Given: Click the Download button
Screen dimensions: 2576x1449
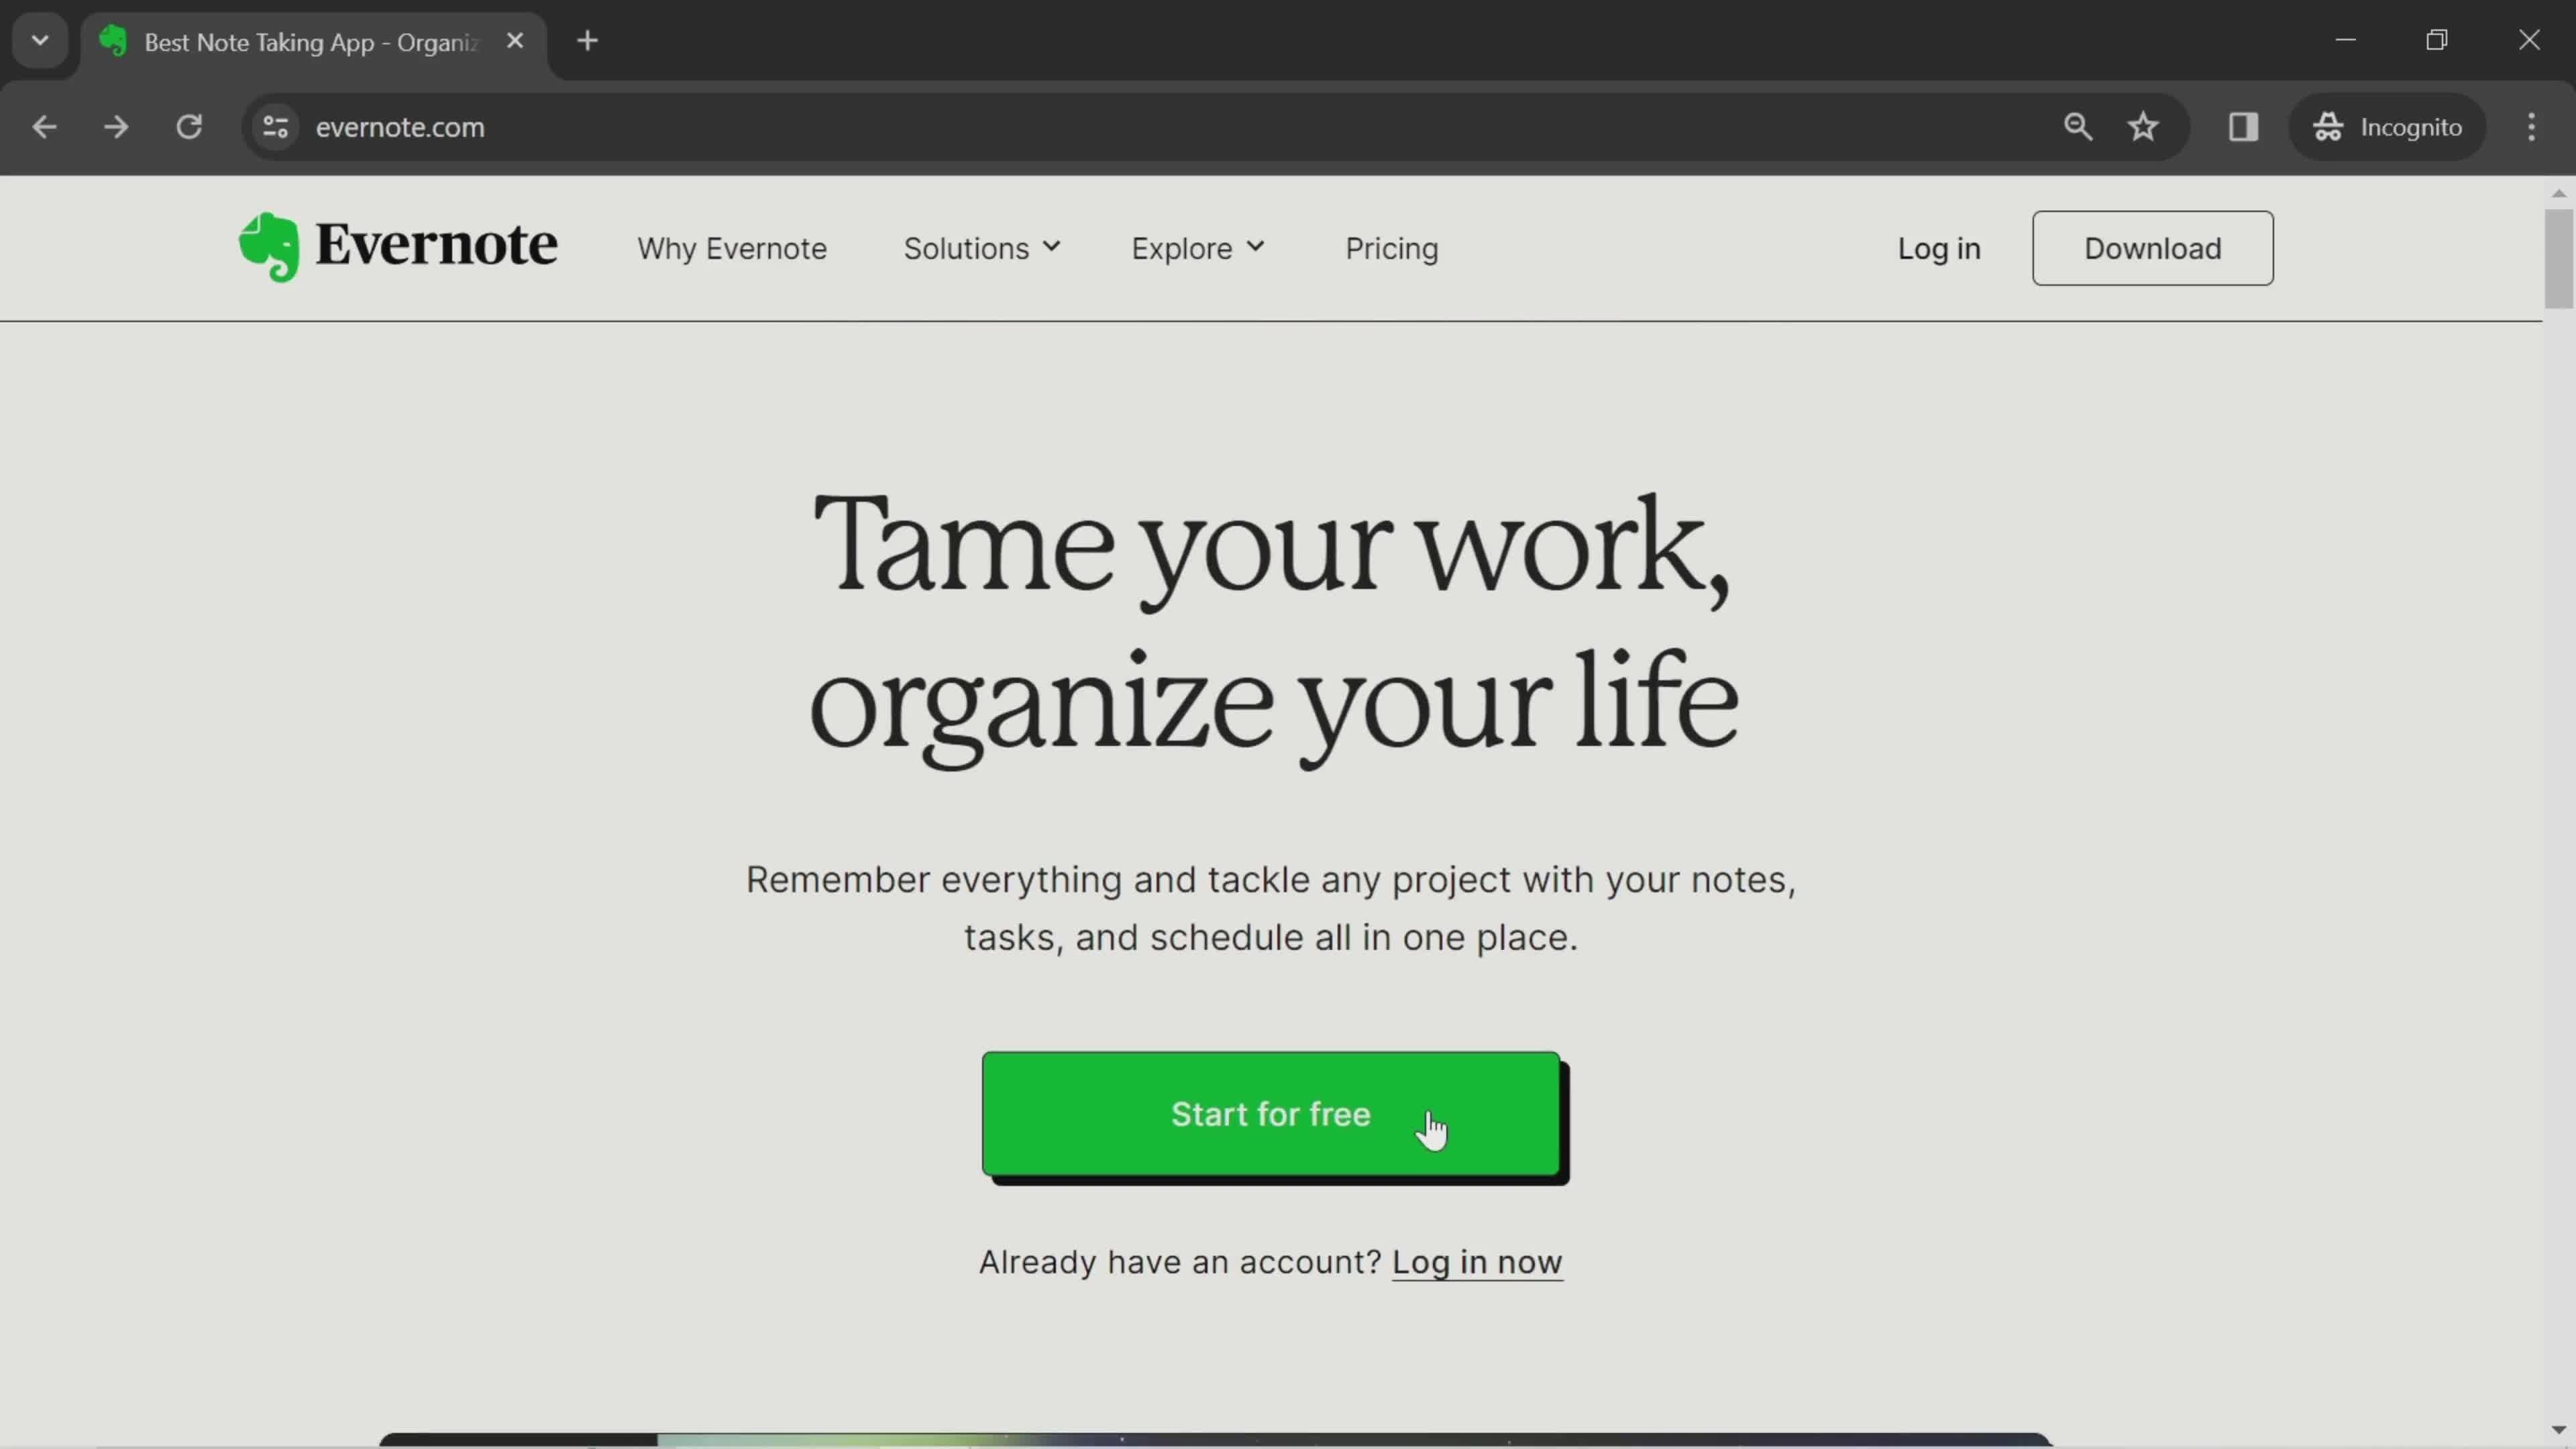Looking at the screenshot, I should pos(2152,248).
